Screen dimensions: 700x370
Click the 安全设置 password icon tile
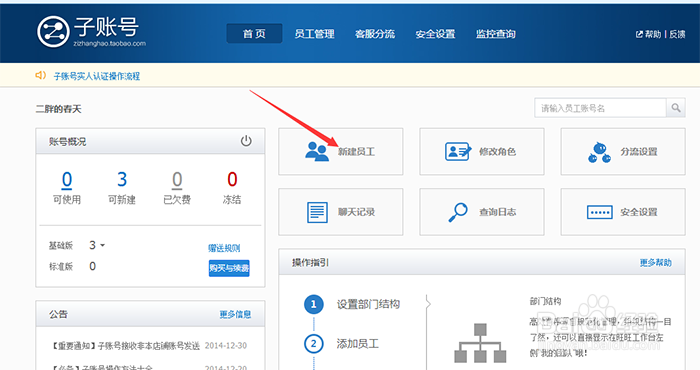[x=600, y=212]
